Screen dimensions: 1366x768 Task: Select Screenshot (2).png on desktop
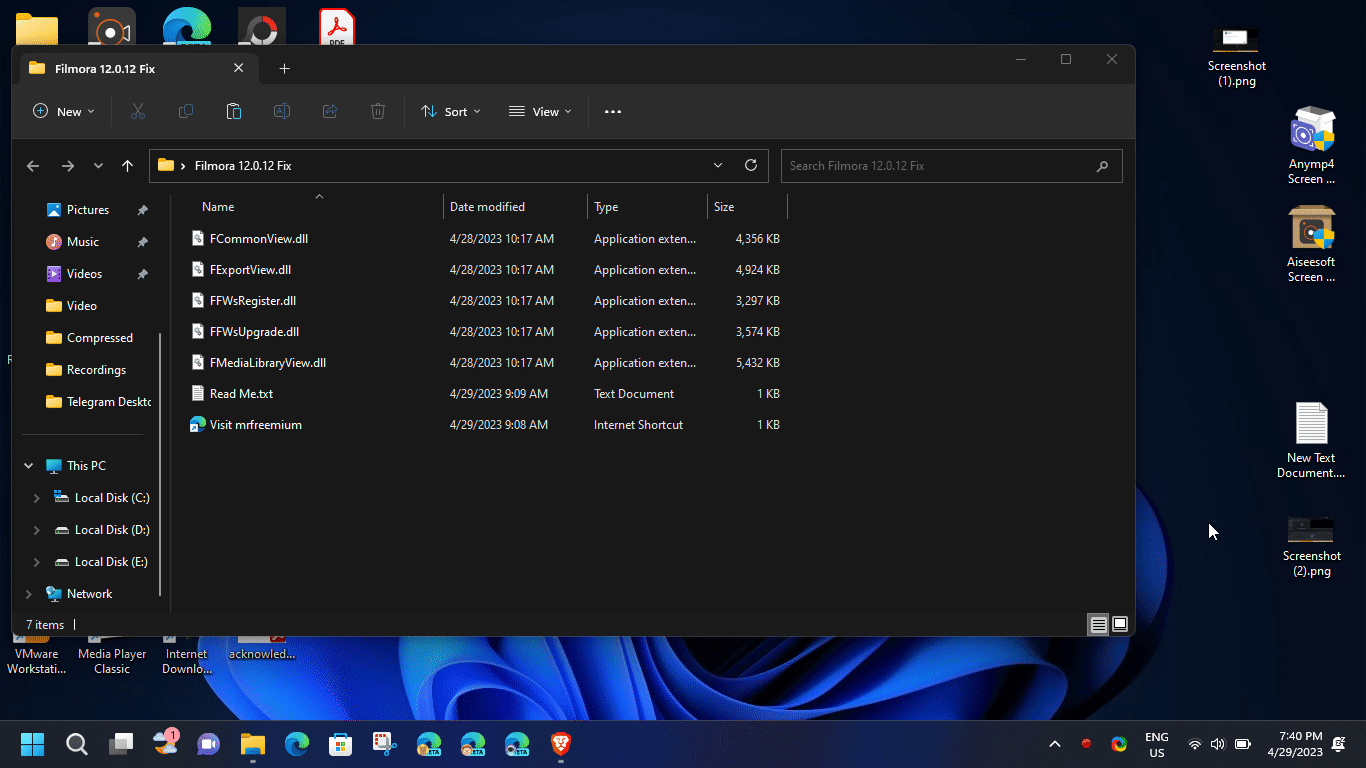tap(1311, 547)
